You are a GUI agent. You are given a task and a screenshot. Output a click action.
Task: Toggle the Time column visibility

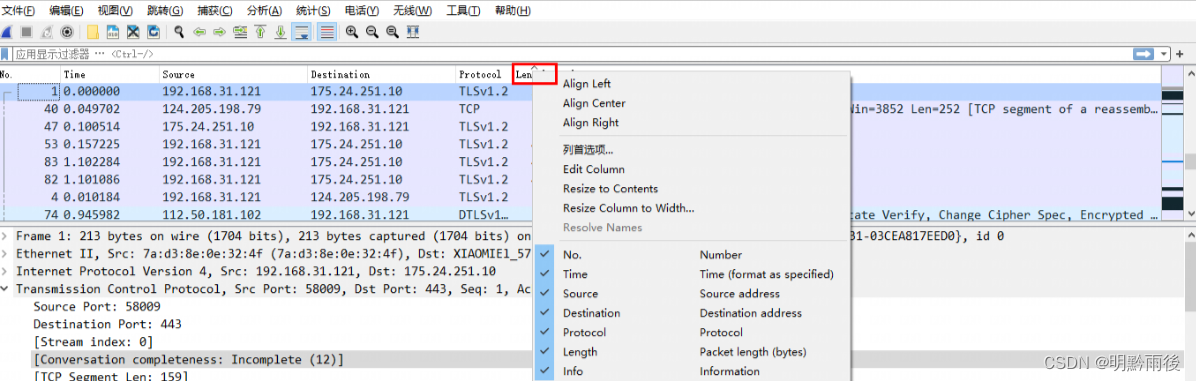[692, 274]
